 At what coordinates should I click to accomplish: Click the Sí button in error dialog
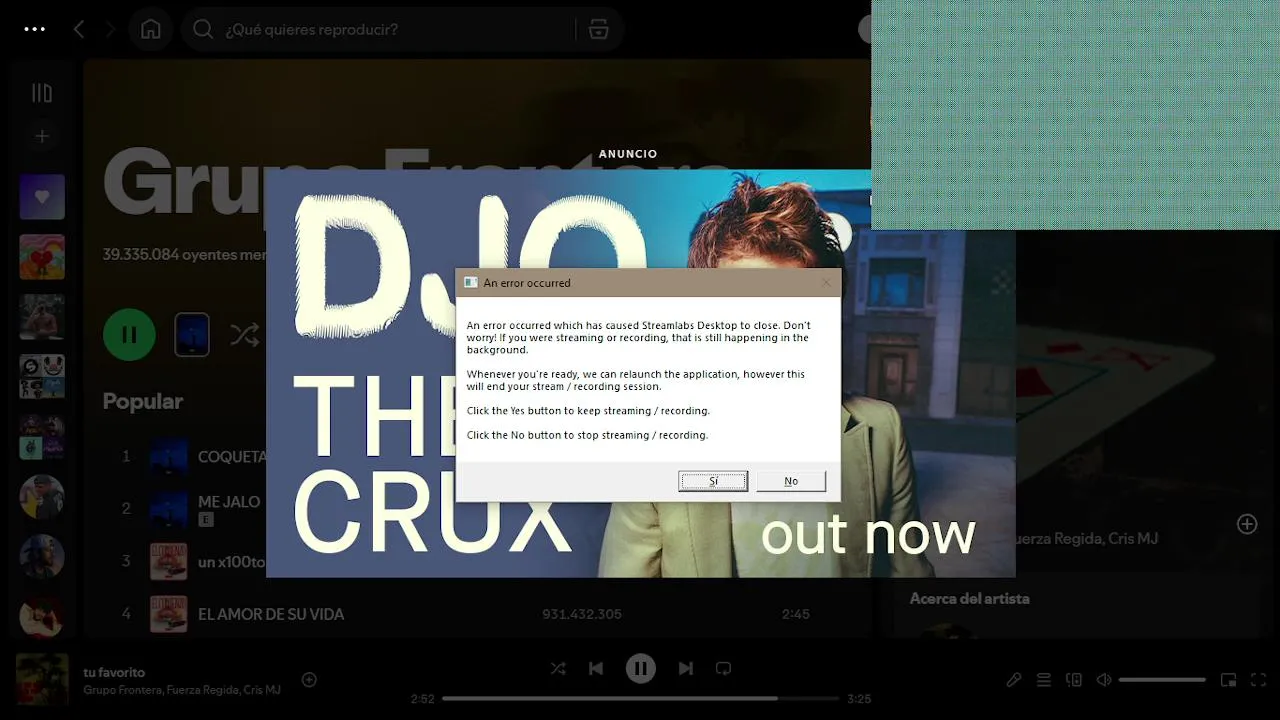coord(713,481)
